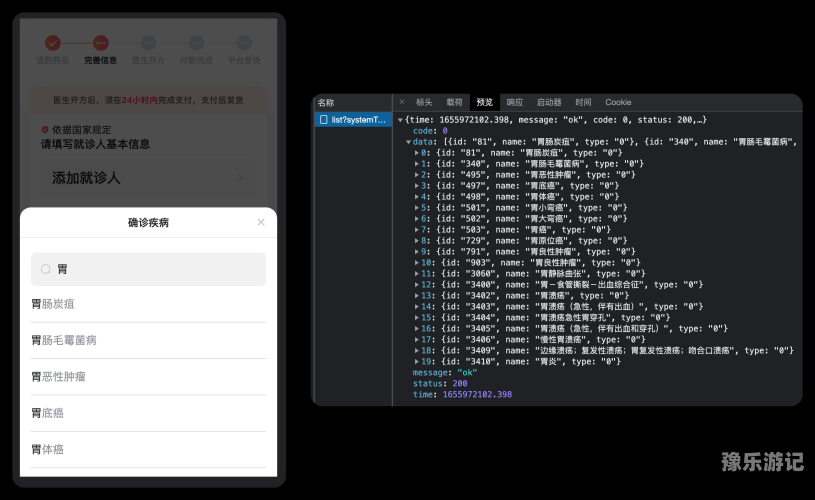Click the time: 1655972102.398 line at bottom
815x500 pixels.
click(x=463, y=394)
